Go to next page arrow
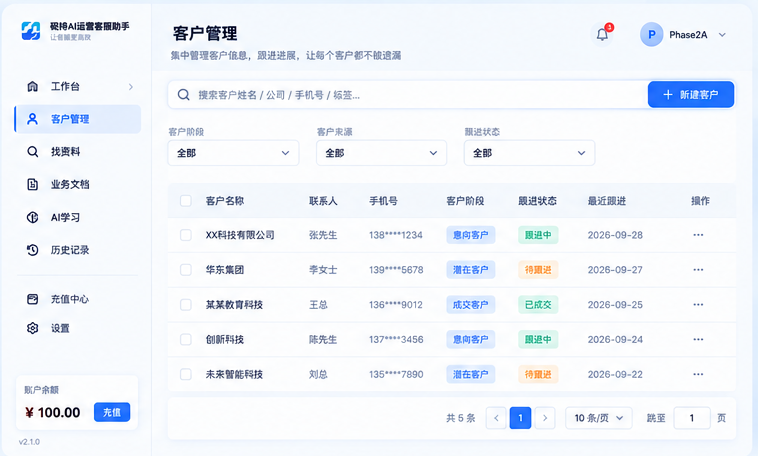758x456 pixels. pos(545,418)
